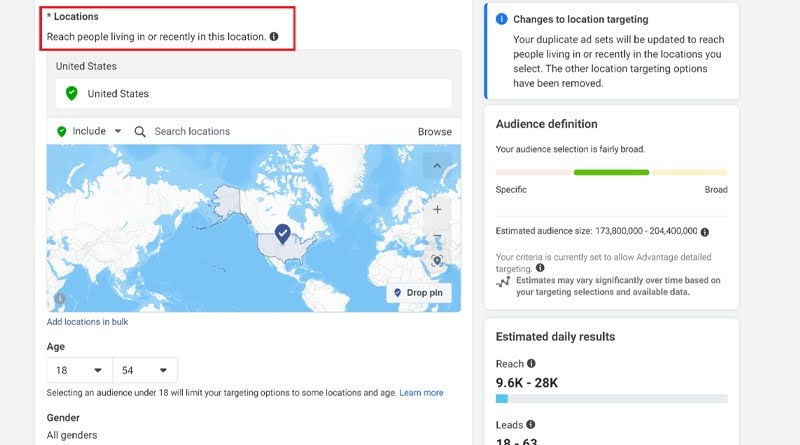Screen dimensions: 800x445
Task: Click the info icon next to Leads
Action: tap(531, 424)
